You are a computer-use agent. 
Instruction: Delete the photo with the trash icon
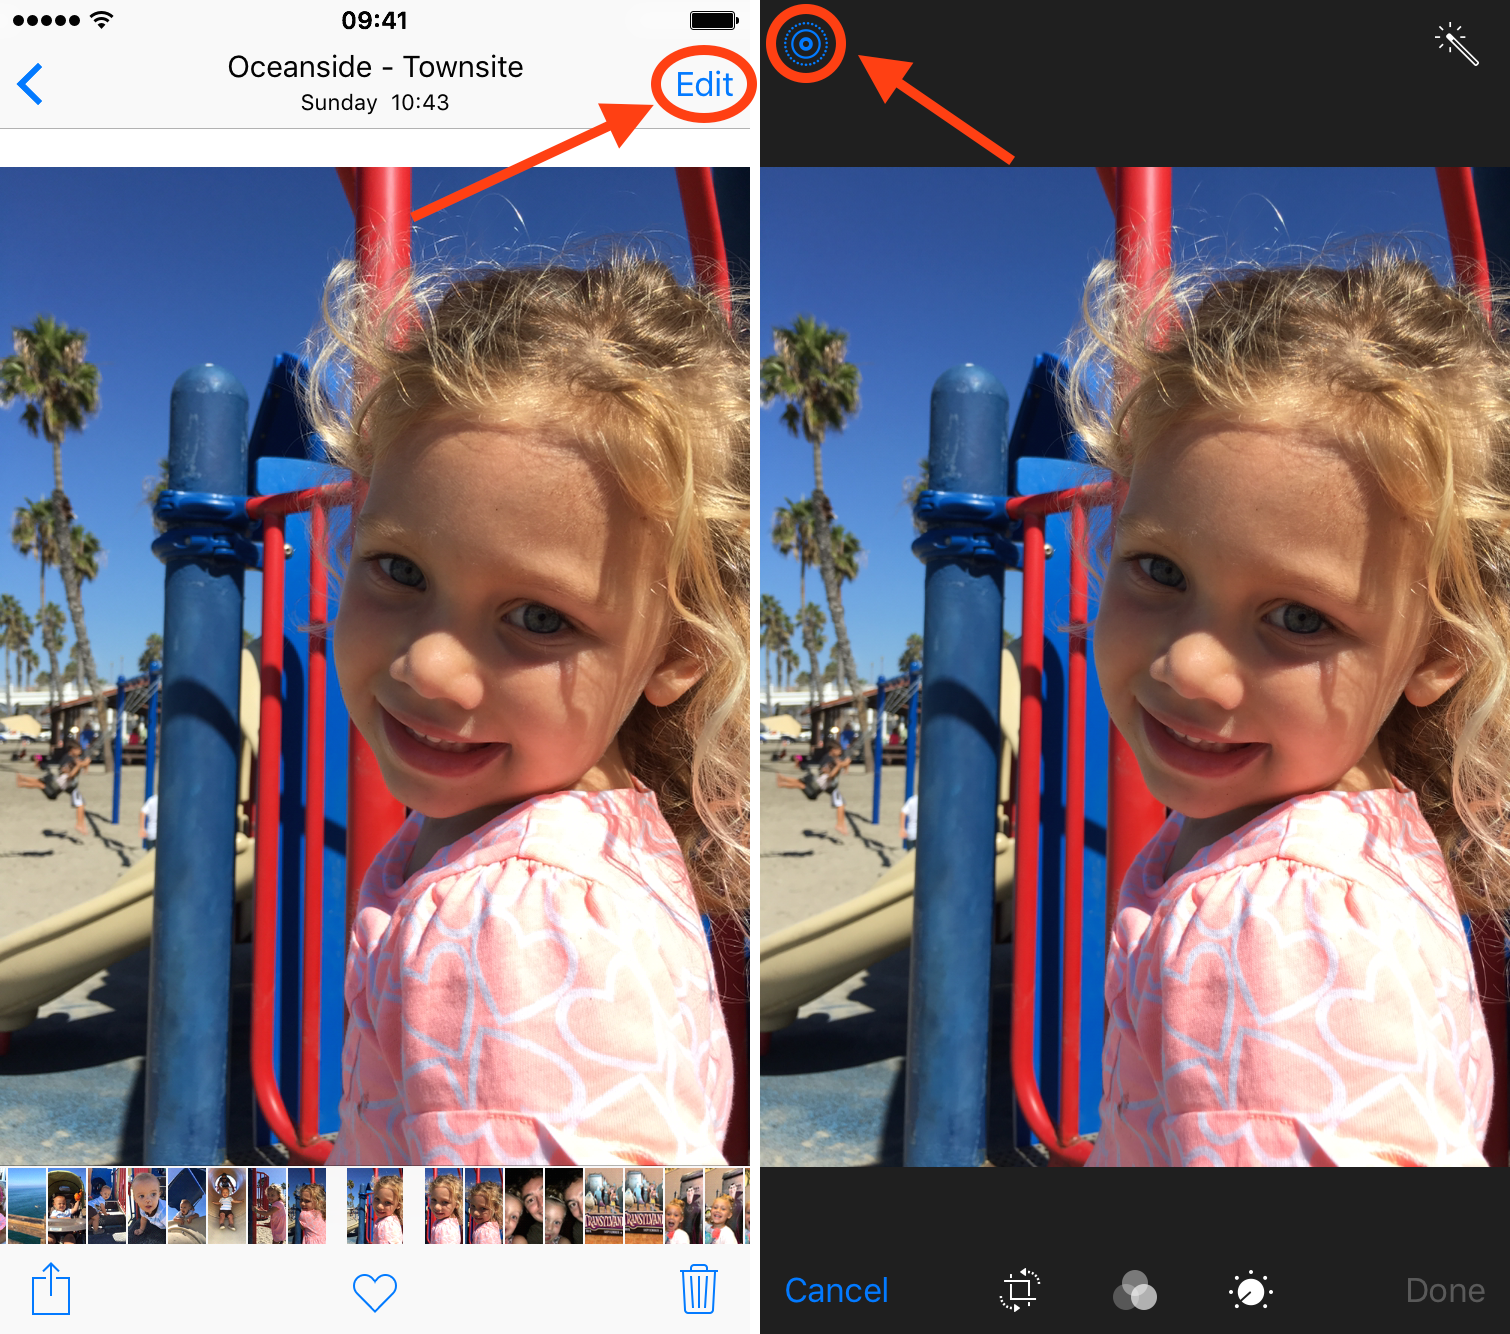(x=699, y=1289)
